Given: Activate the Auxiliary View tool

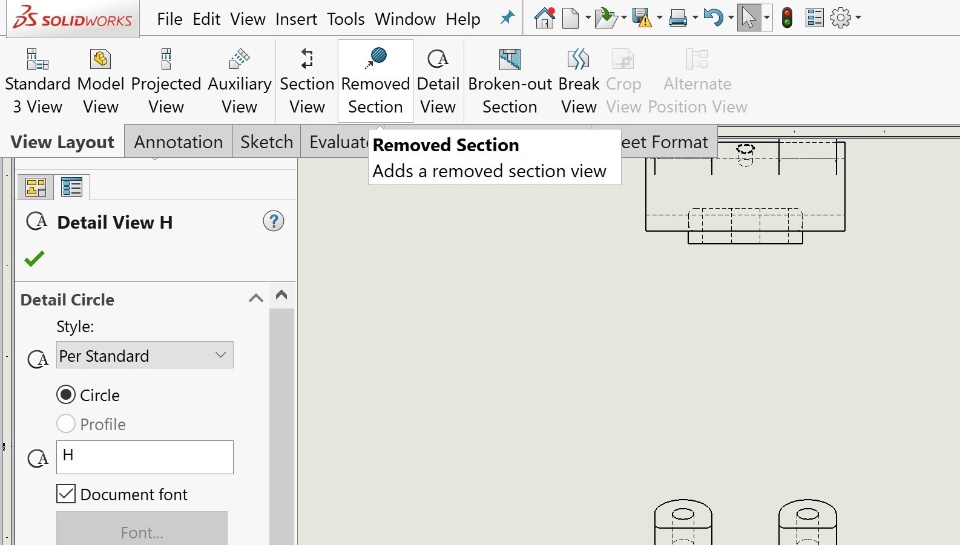Looking at the screenshot, I should pyautogui.click(x=239, y=81).
